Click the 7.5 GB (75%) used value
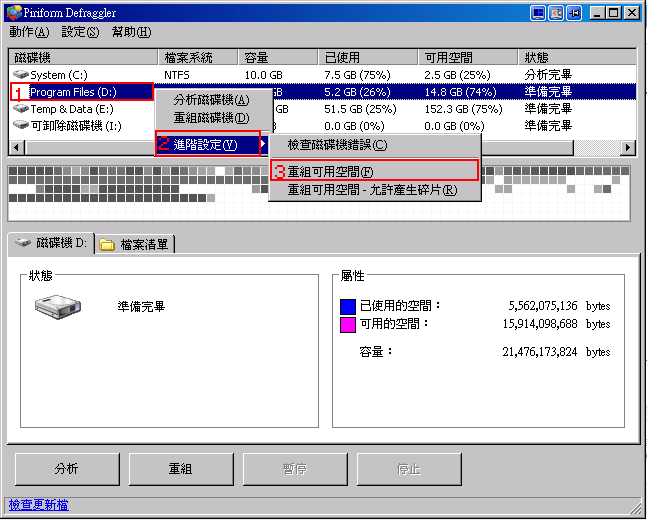Viewport: 647px width, 520px height. point(358,75)
